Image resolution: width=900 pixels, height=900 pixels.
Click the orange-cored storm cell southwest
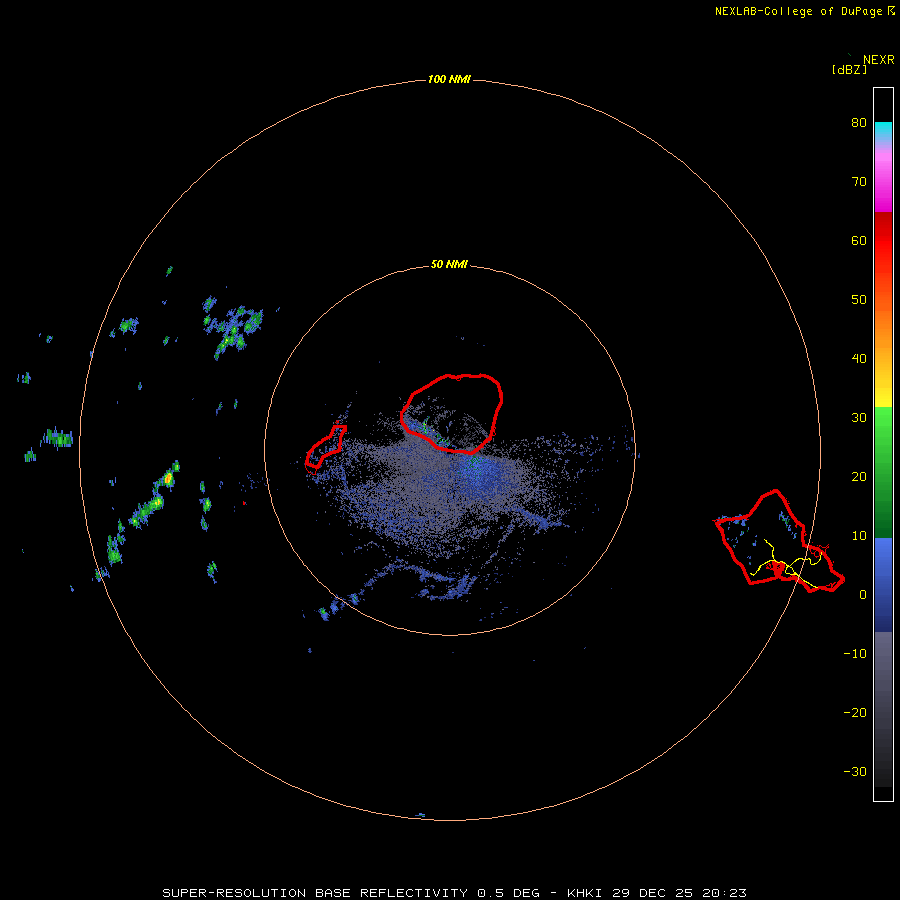click(168, 478)
